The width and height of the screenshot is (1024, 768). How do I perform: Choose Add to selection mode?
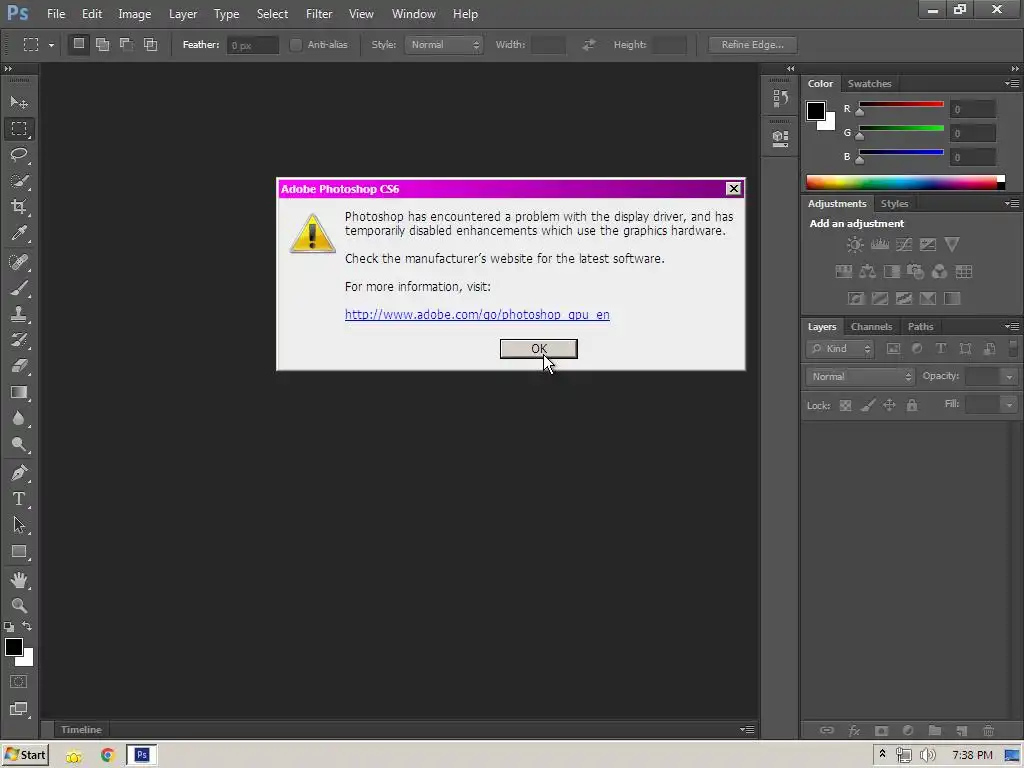103,44
